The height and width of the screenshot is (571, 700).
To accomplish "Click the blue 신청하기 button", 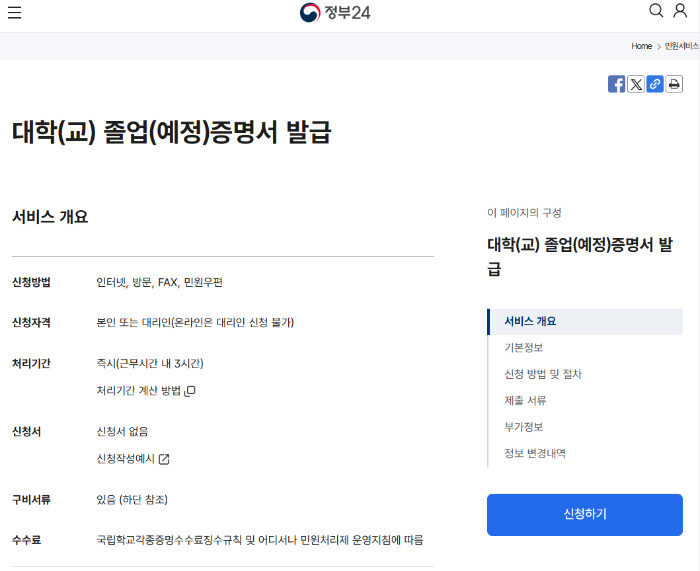I will click(585, 514).
